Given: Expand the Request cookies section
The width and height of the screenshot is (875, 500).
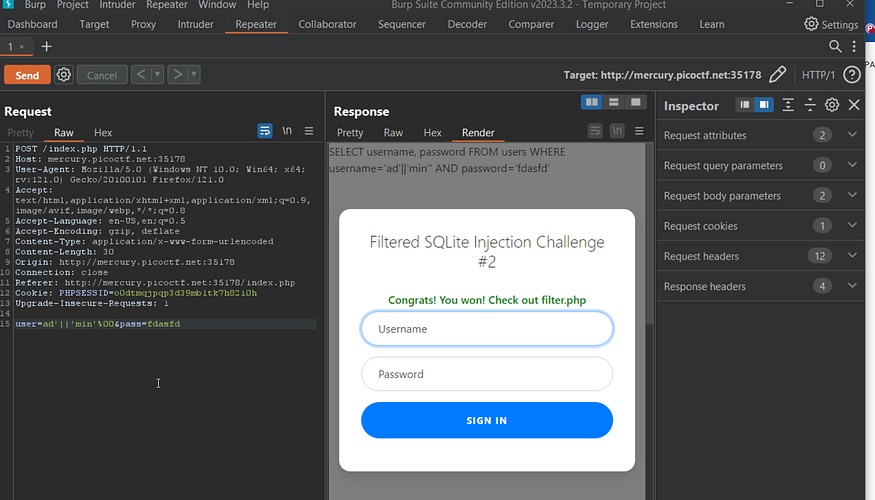Looking at the screenshot, I should coord(852,226).
